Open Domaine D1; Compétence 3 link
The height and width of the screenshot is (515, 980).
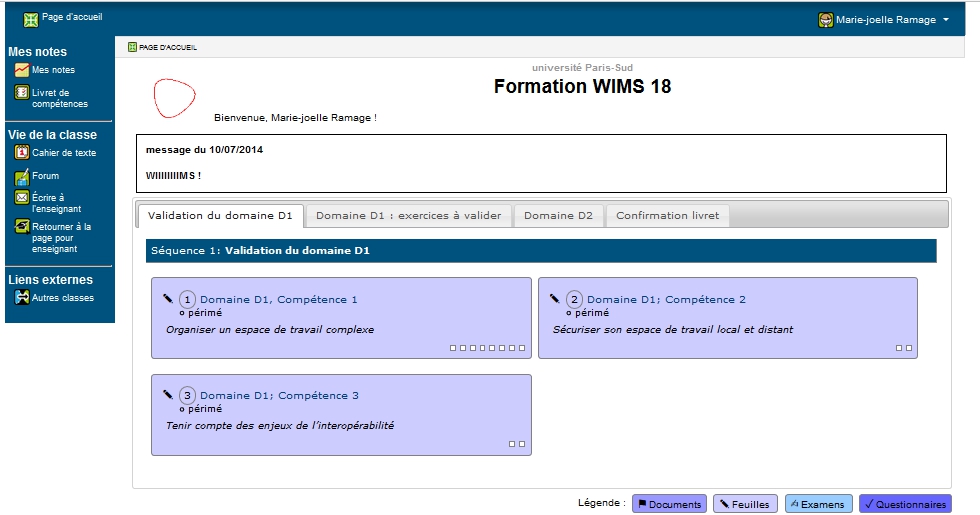click(x=279, y=396)
